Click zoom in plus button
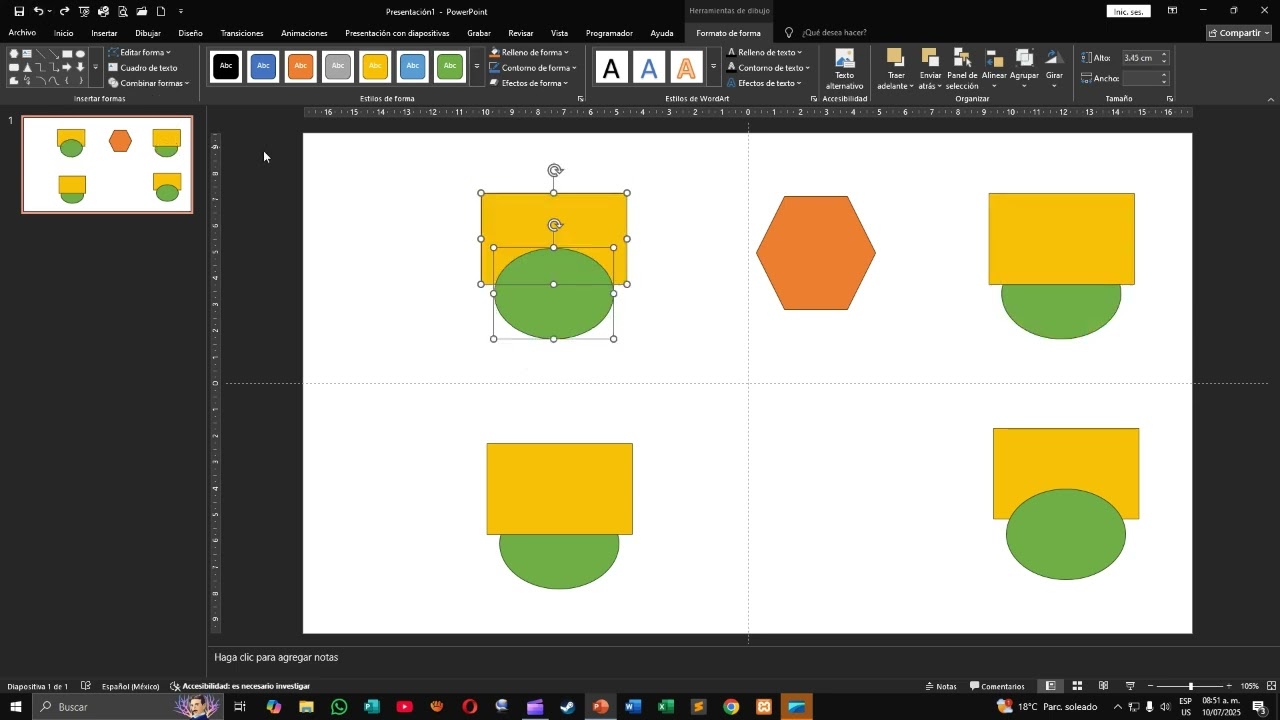 (x=1229, y=686)
